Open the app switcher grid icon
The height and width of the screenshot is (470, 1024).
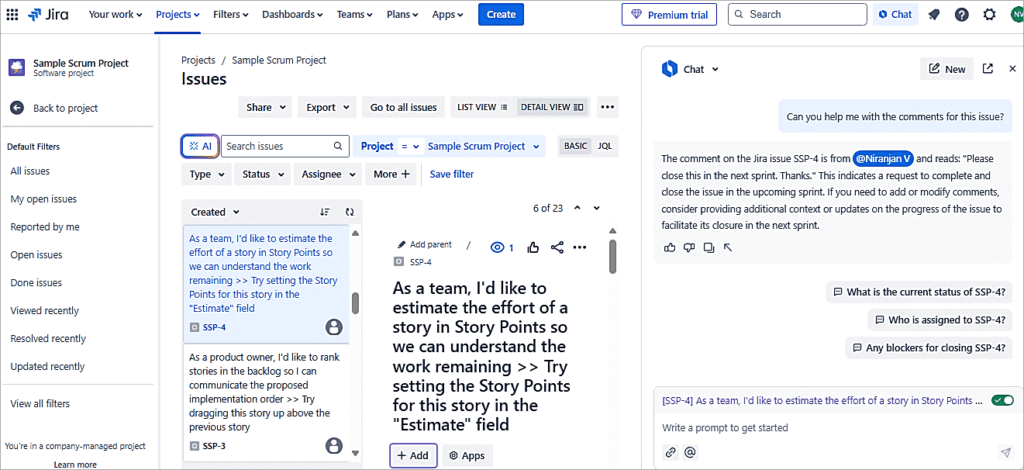point(12,14)
